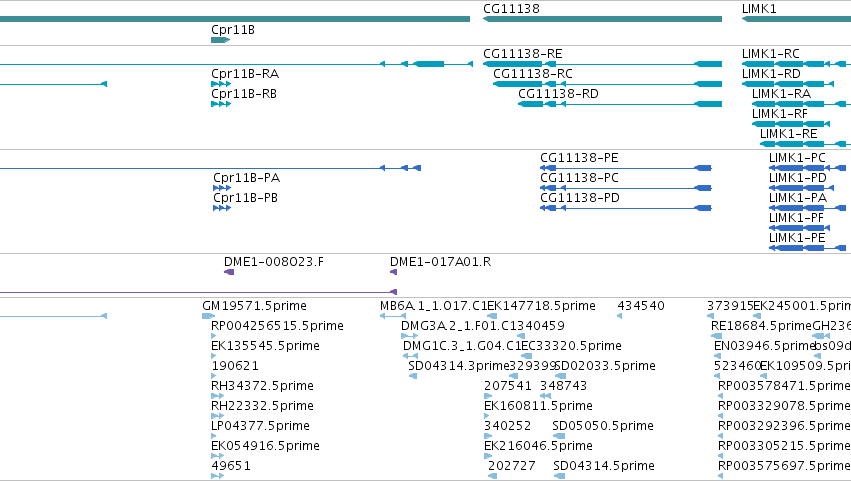
Task: Select the Cpr11B gene glyph
Action: [220, 40]
